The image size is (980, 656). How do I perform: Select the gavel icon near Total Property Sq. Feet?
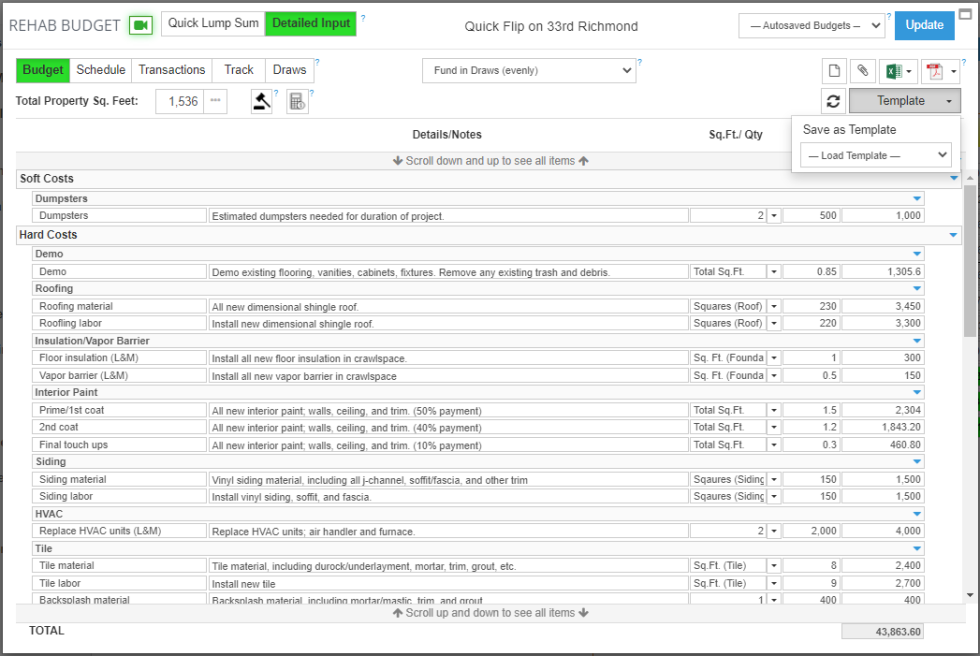click(x=261, y=100)
